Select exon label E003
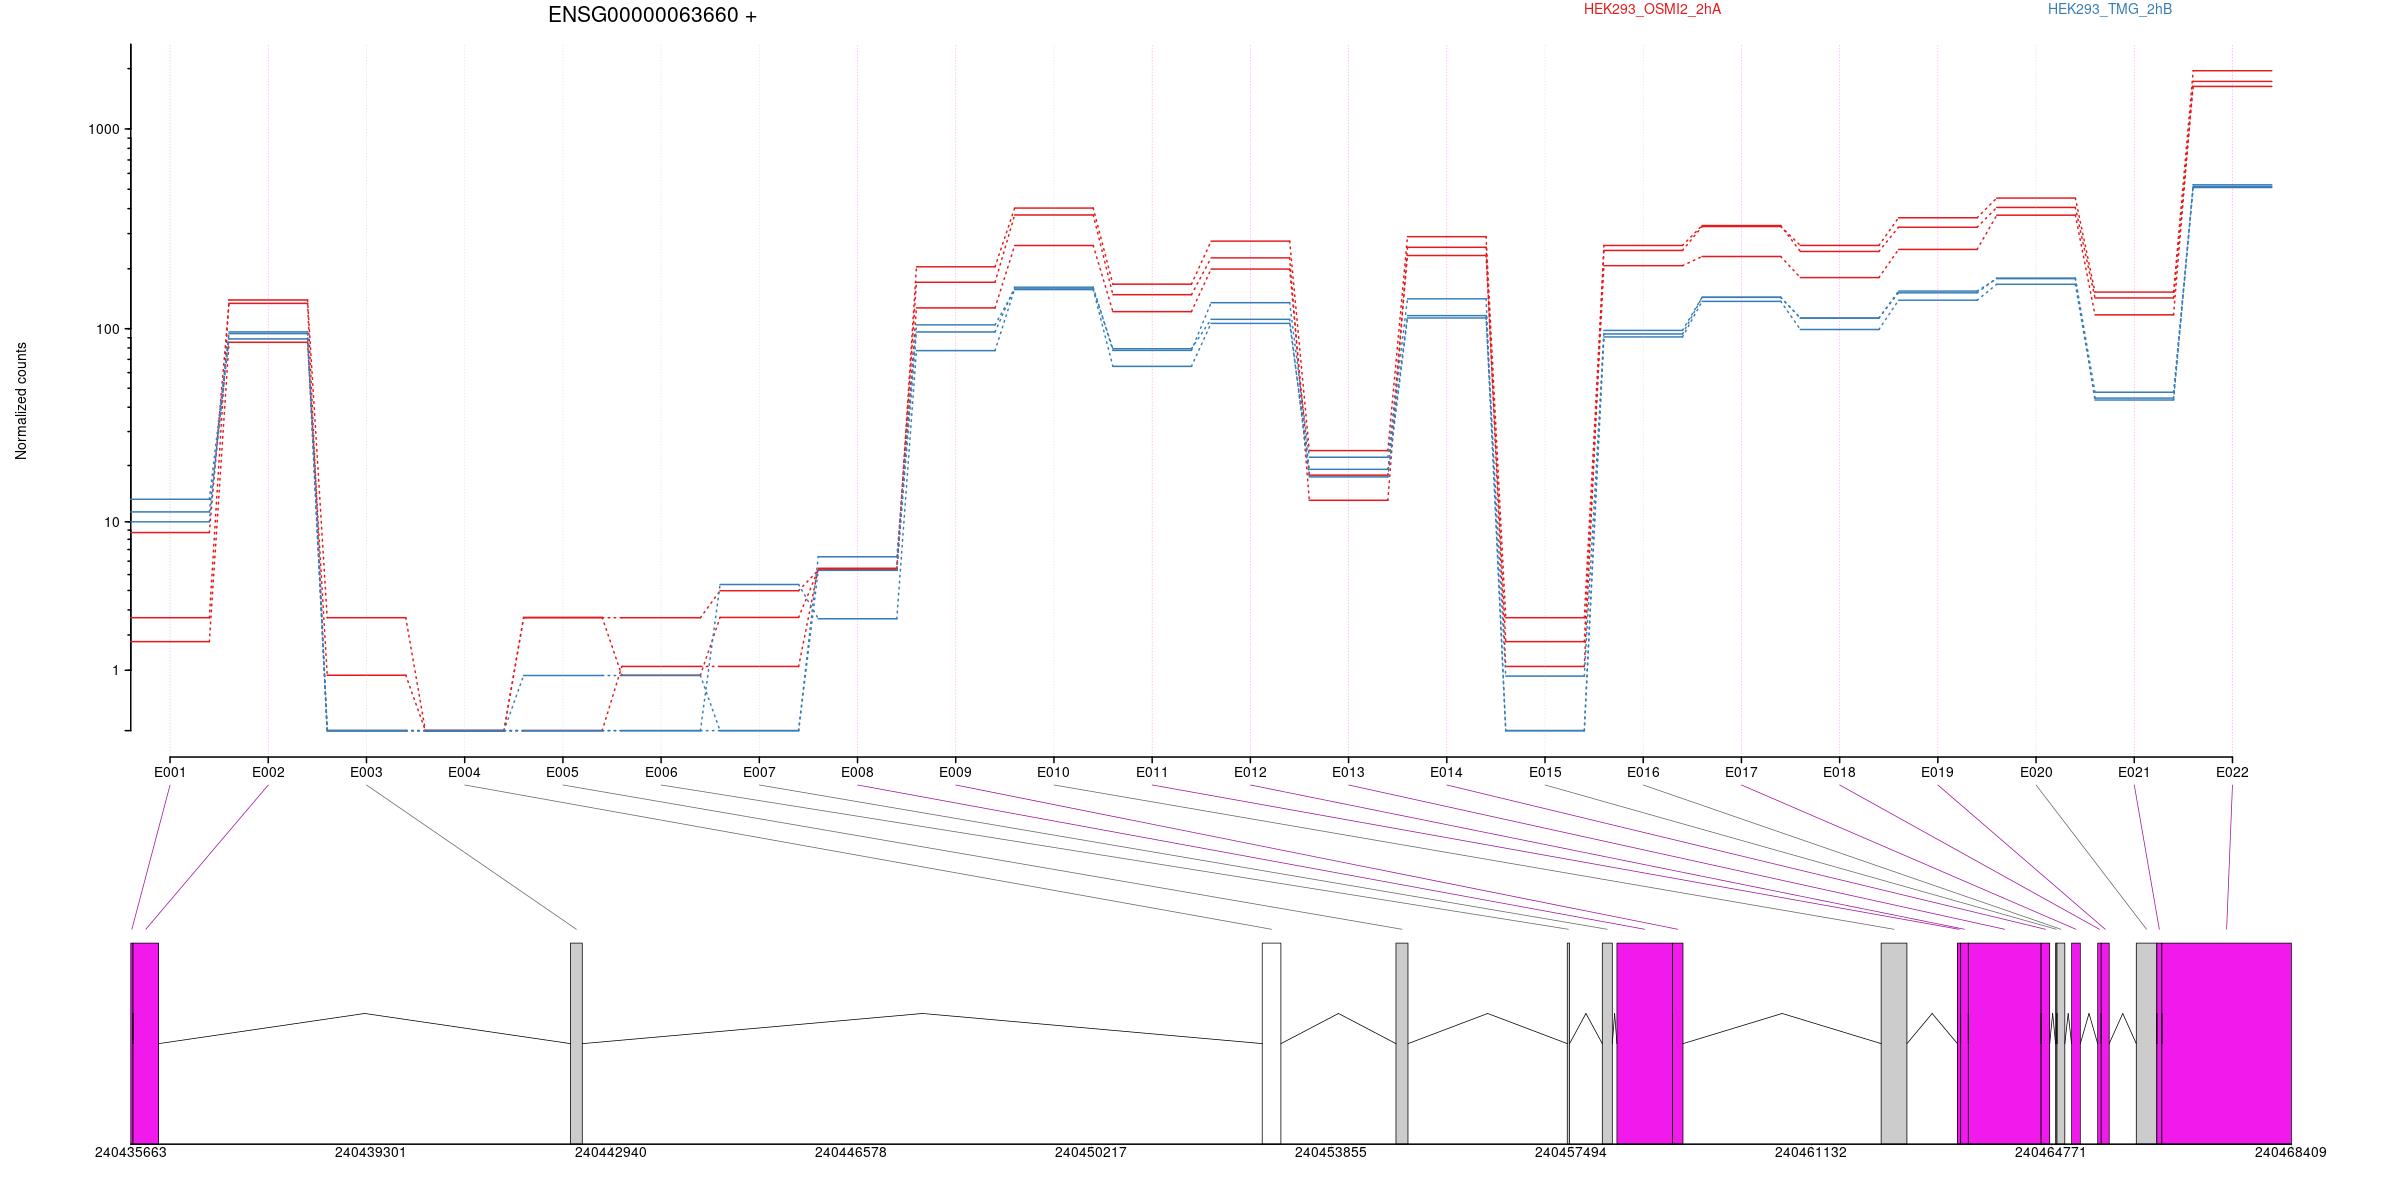The height and width of the screenshot is (1200, 2400). coord(366,772)
